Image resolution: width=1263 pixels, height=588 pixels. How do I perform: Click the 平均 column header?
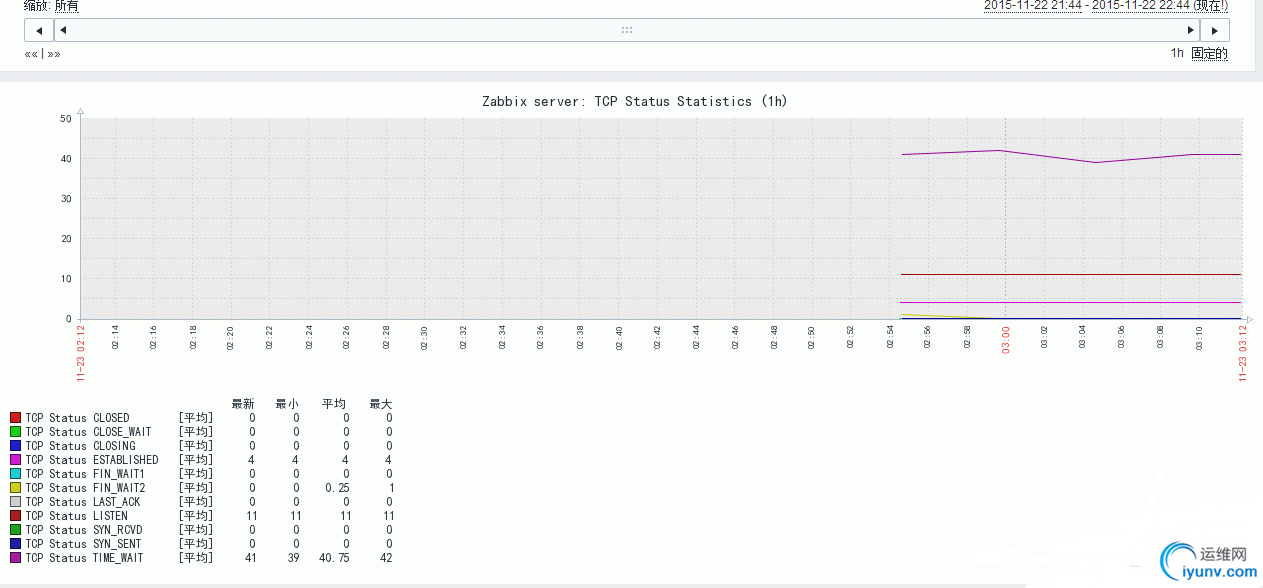pyautogui.click(x=334, y=404)
